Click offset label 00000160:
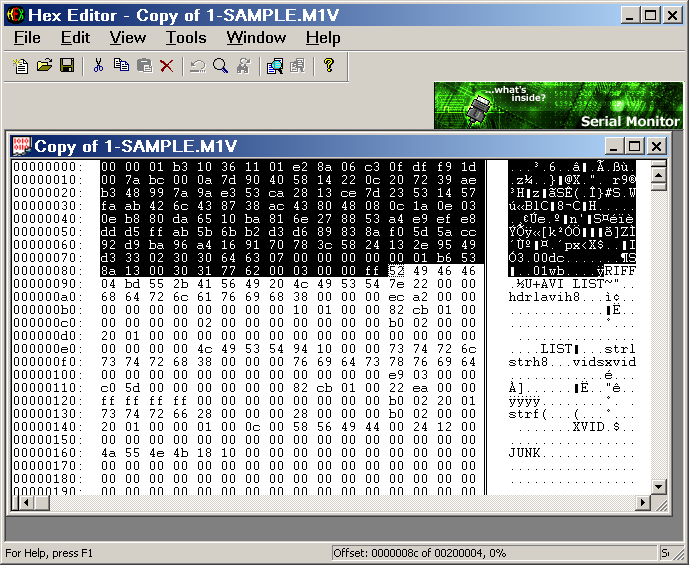The image size is (689, 565). [47, 453]
